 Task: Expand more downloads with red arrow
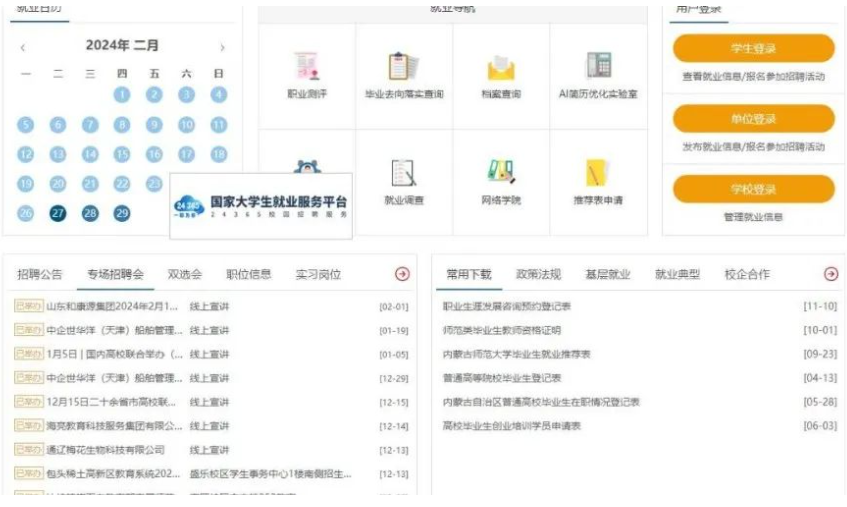click(830, 274)
